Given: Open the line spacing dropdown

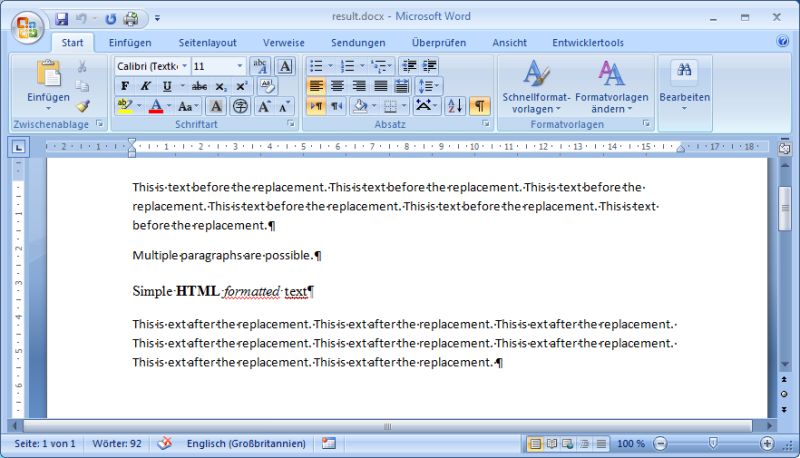Looking at the screenshot, I should (x=428, y=86).
